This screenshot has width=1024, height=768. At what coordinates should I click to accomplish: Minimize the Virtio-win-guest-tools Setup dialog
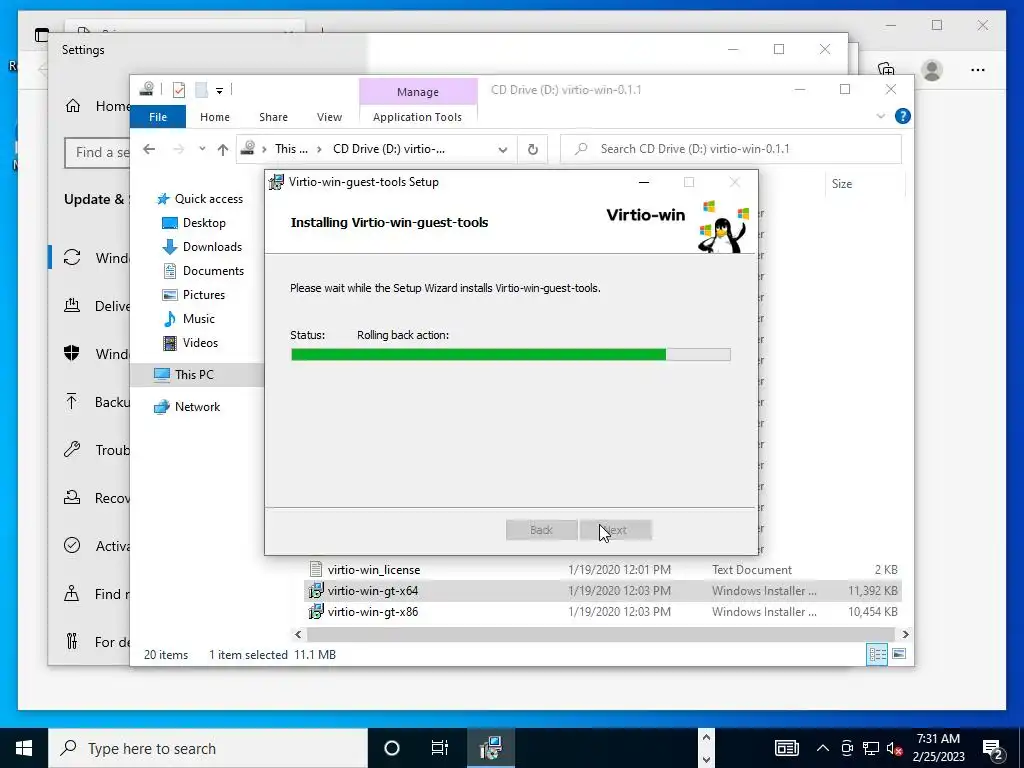pos(644,182)
